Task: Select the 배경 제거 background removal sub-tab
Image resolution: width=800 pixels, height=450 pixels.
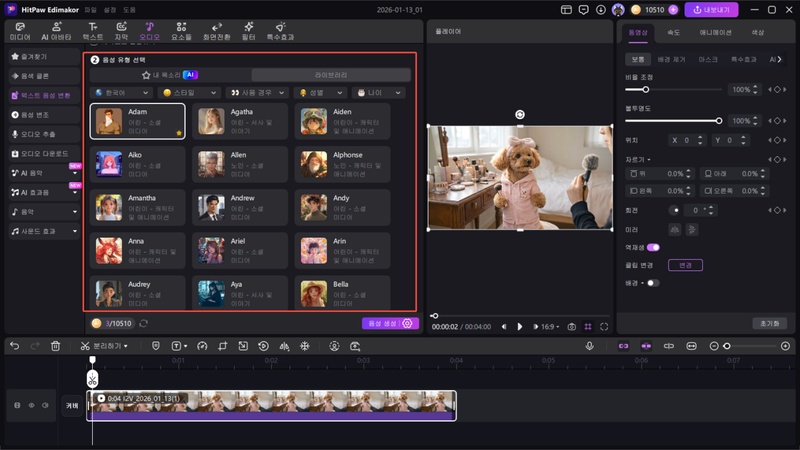Action: tap(671, 60)
